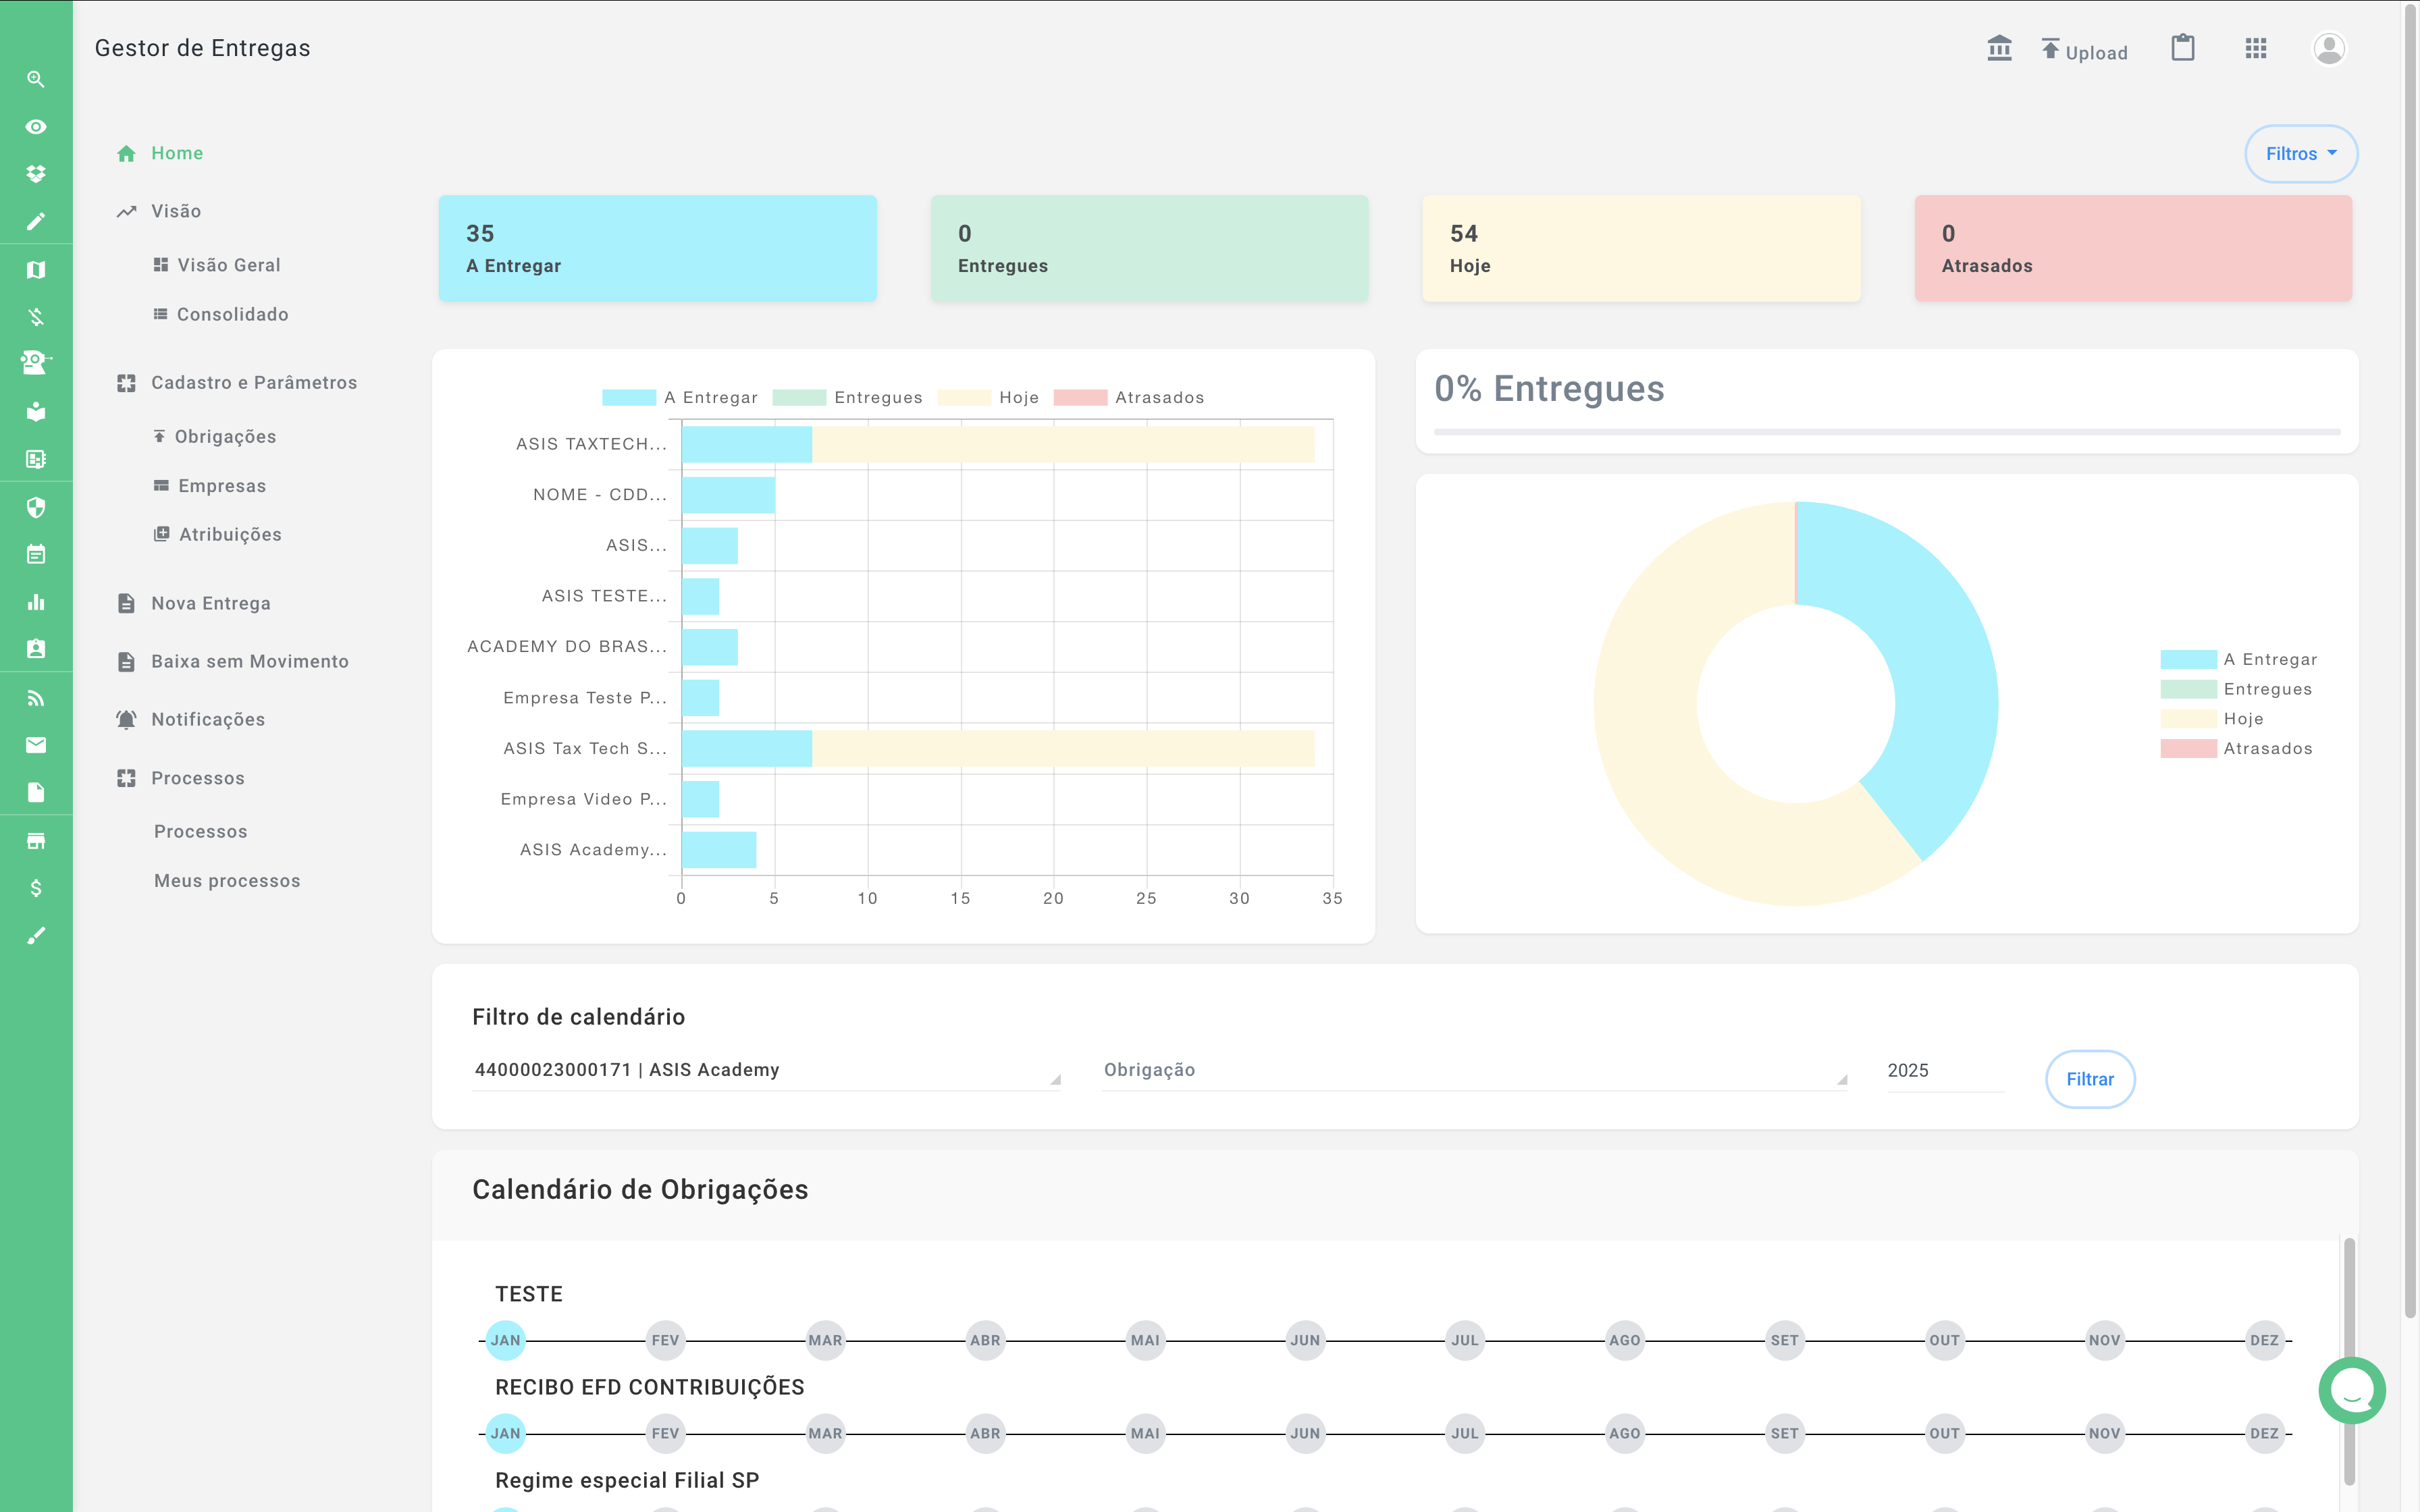Go to Home menu item
The width and height of the screenshot is (2420, 1512).
[160, 153]
